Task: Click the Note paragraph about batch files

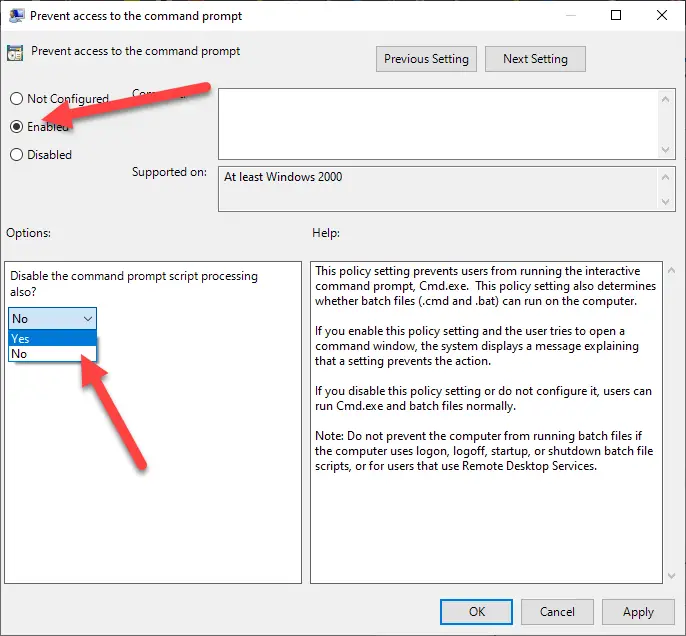Action: click(484, 451)
